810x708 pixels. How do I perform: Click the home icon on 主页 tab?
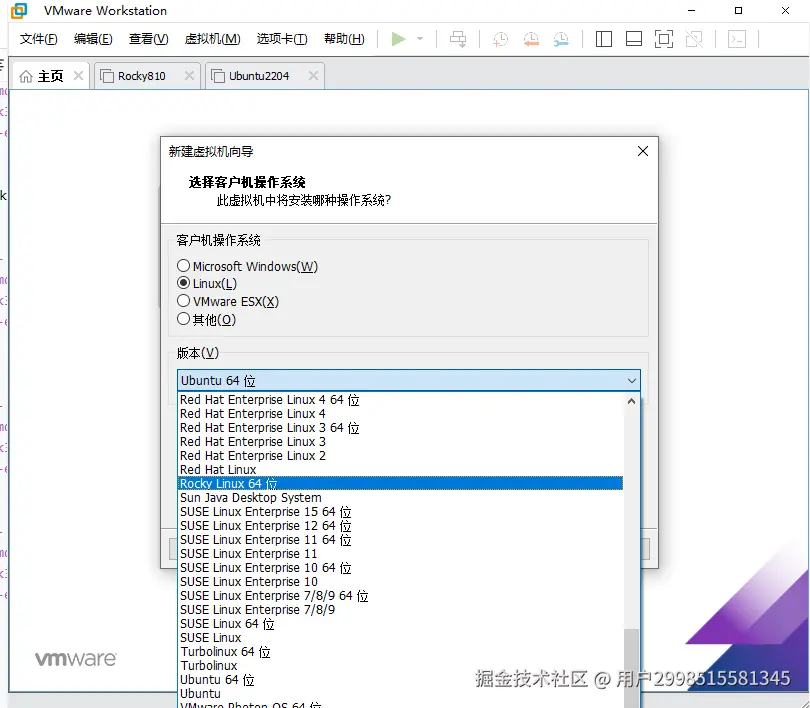click(x=26, y=76)
